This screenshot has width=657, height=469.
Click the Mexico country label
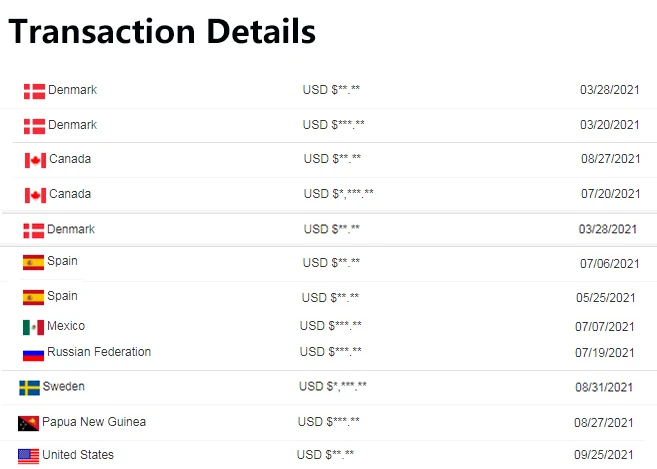point(66,326)
